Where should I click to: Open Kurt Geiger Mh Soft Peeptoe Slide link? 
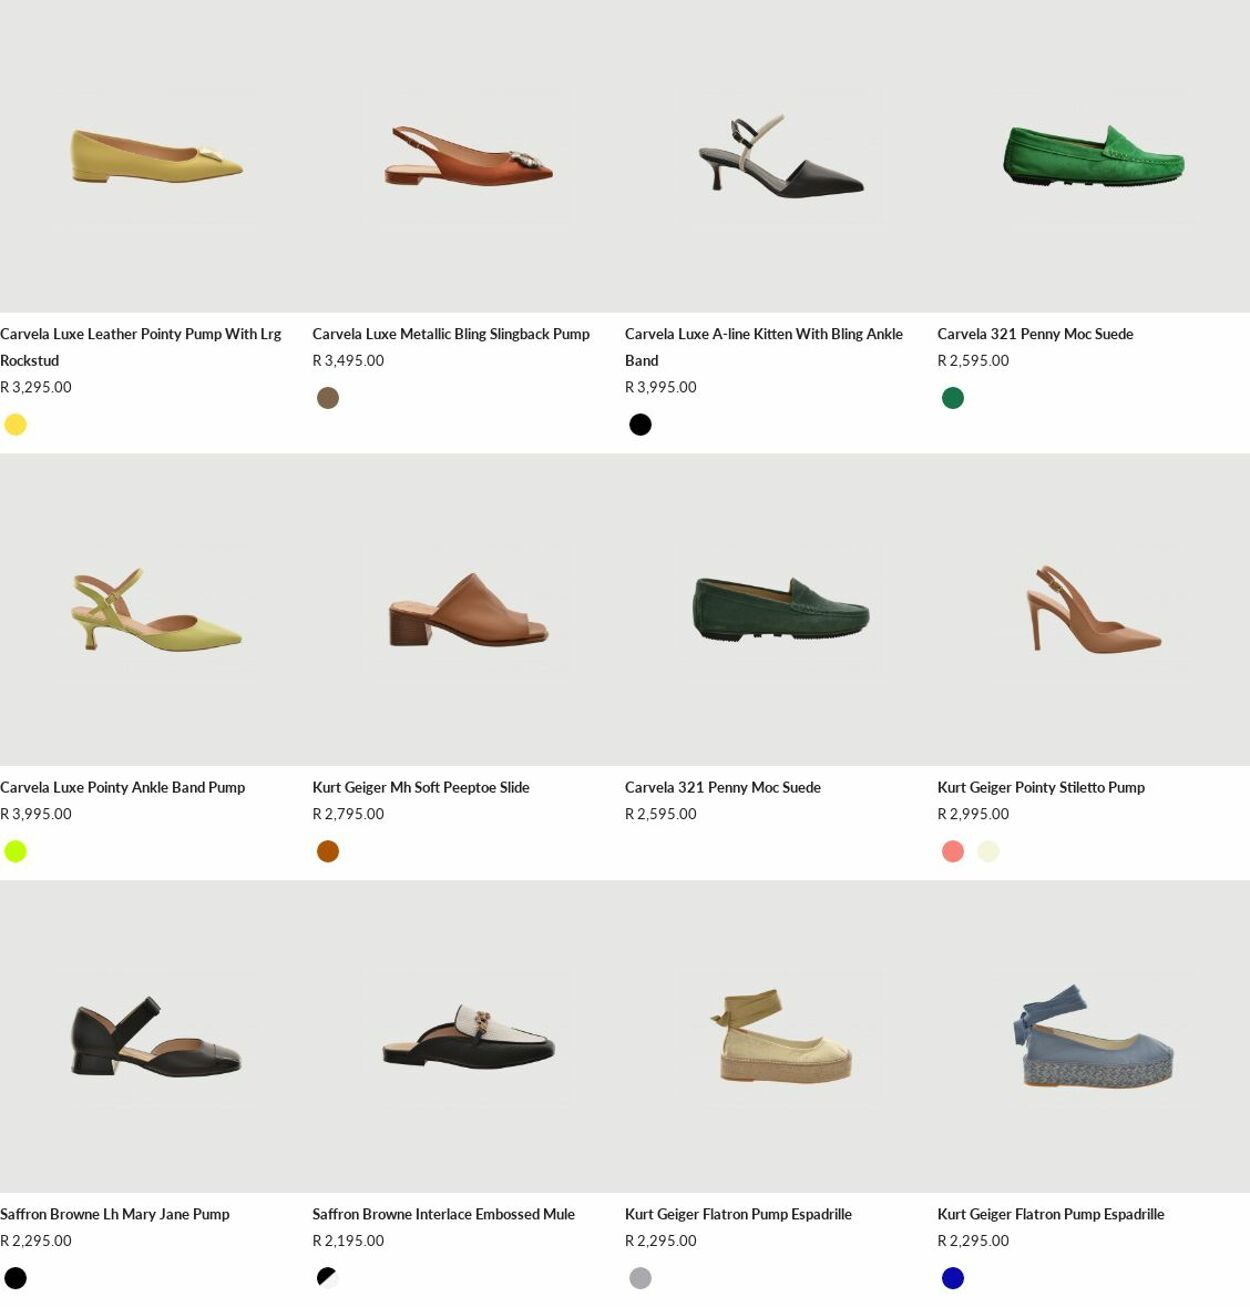click(421, 788)
